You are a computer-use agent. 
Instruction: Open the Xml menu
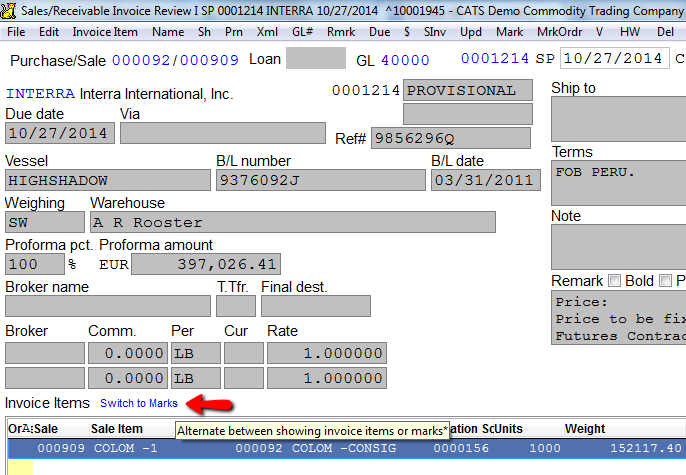click(267, 32)
